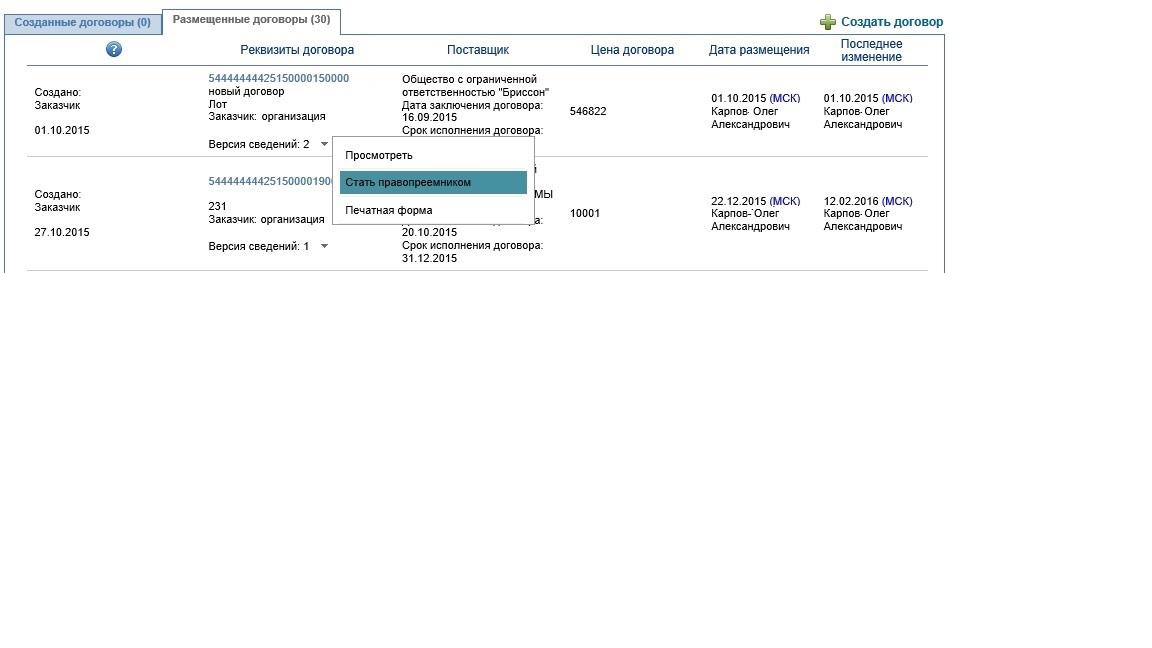Click the (МСК) link next to 12.02.2016
Screen dimensions: 1152x648
coord(897,201)
